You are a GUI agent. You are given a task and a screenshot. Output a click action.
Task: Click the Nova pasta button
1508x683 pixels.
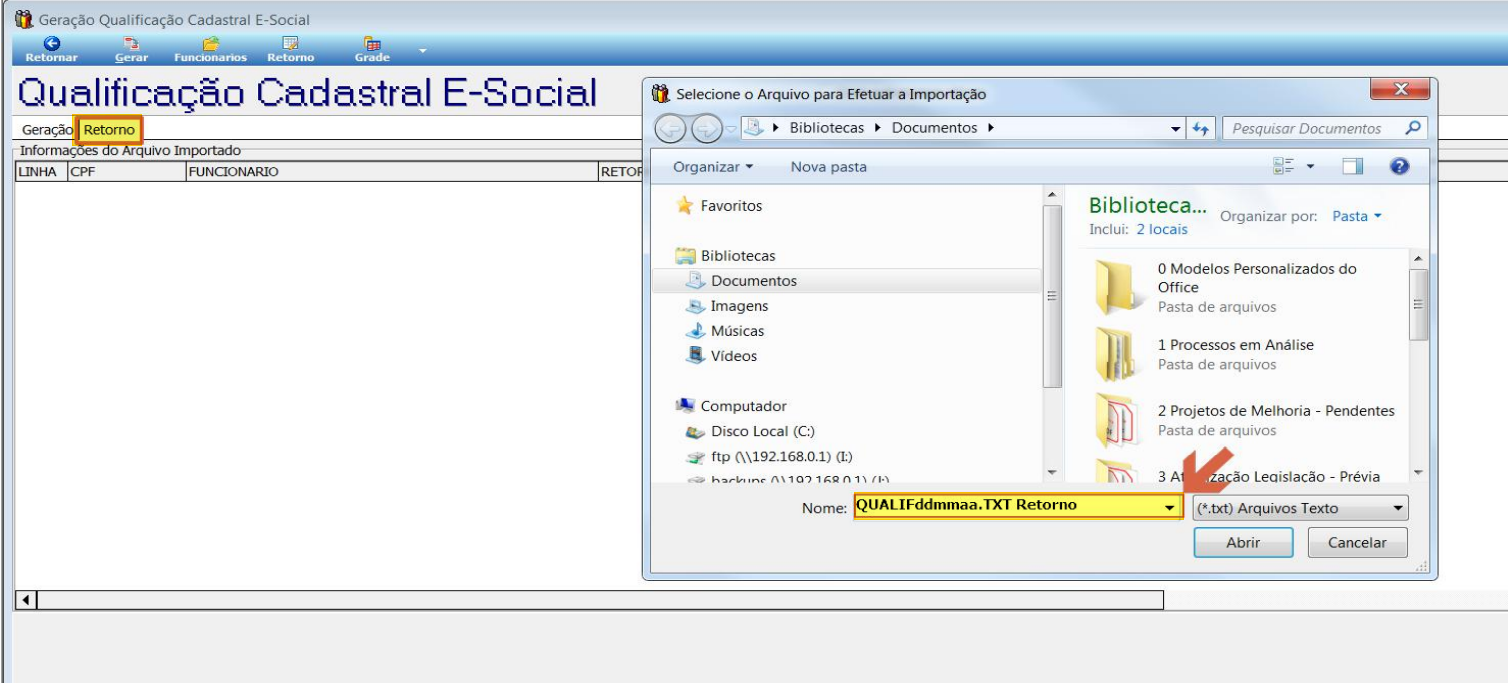(829, 167)
